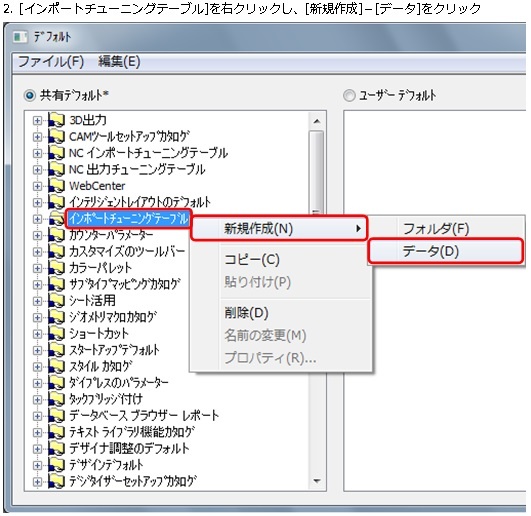Click the デフォルト window title icon
The image size is (531, 516).
[x=20, y=37]
